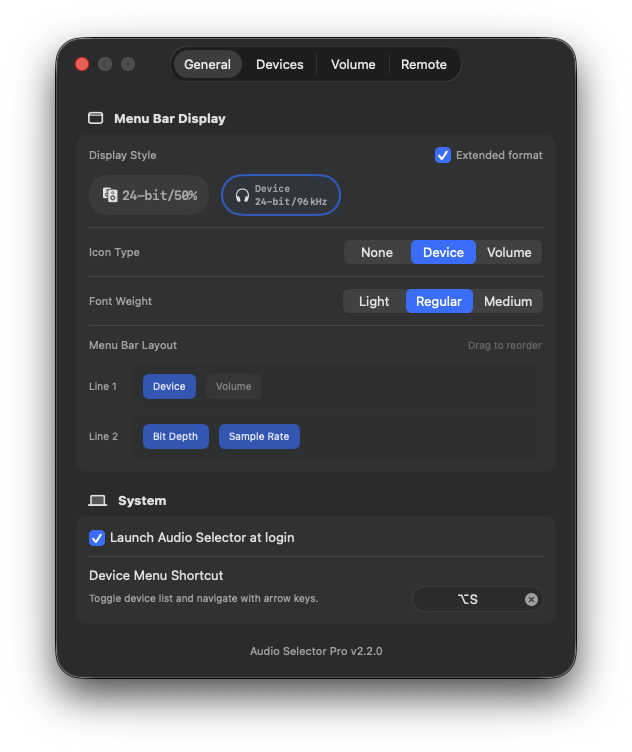This screenshot has height=752, width=632.
Task: Choose Medium font weight
Action: [x=508, y=301]
